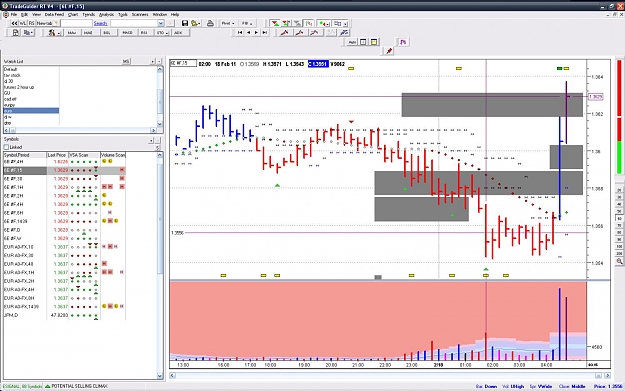
Task: Click the RS toolbar button
Action: point(31,24)
